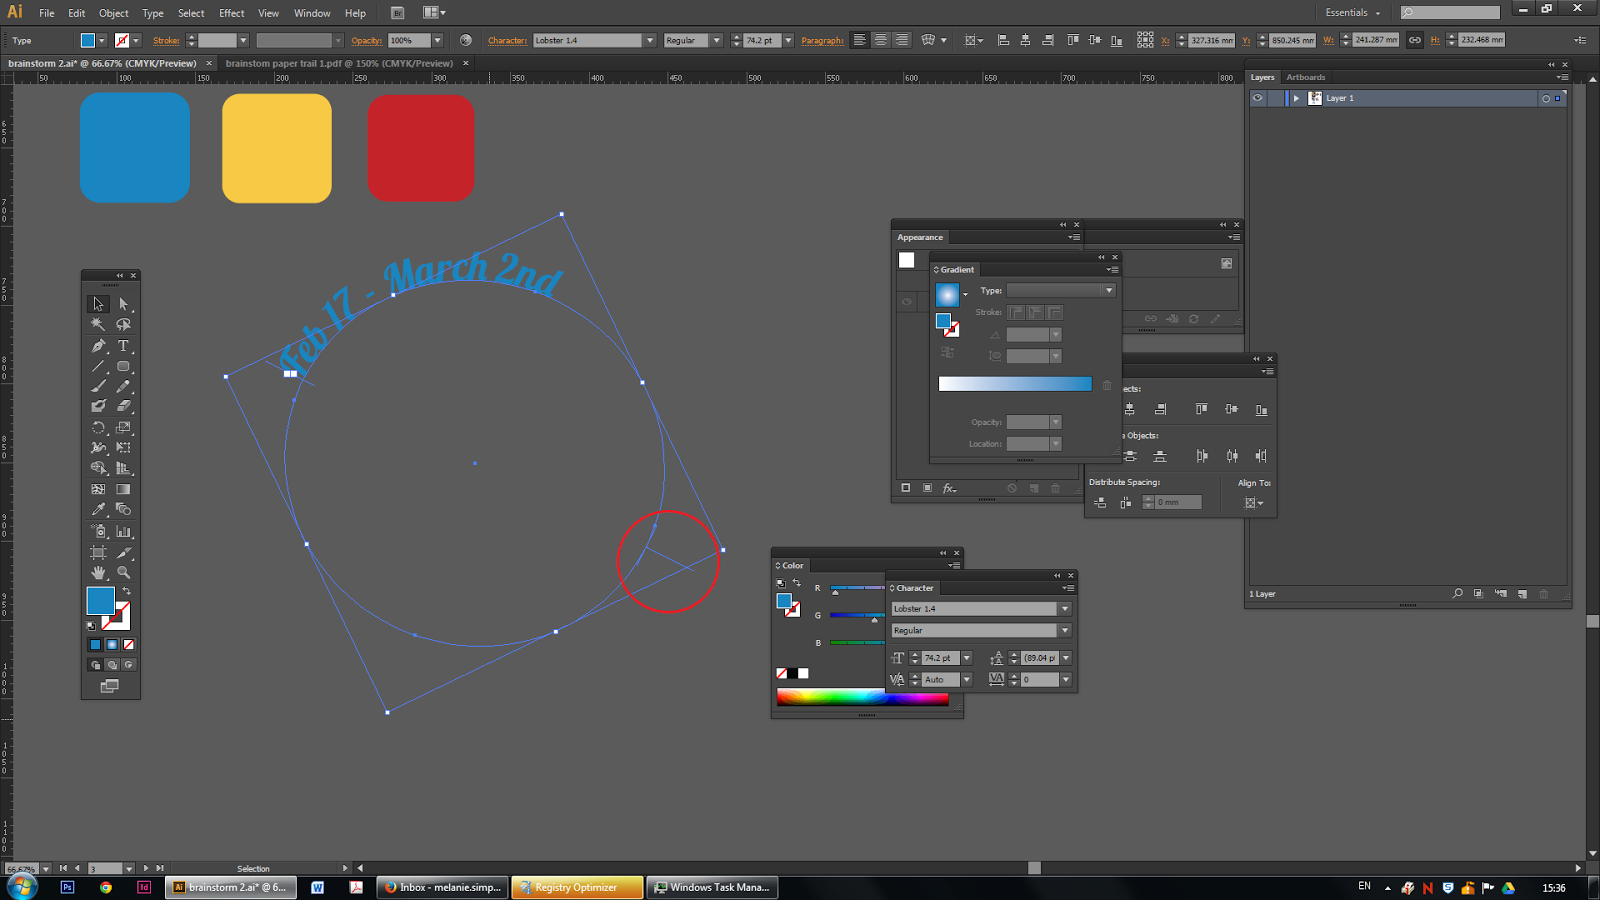The image size is (1600, 900).
Task: Open the Opacity dropdown in the control bar
Action: (437, 40)
